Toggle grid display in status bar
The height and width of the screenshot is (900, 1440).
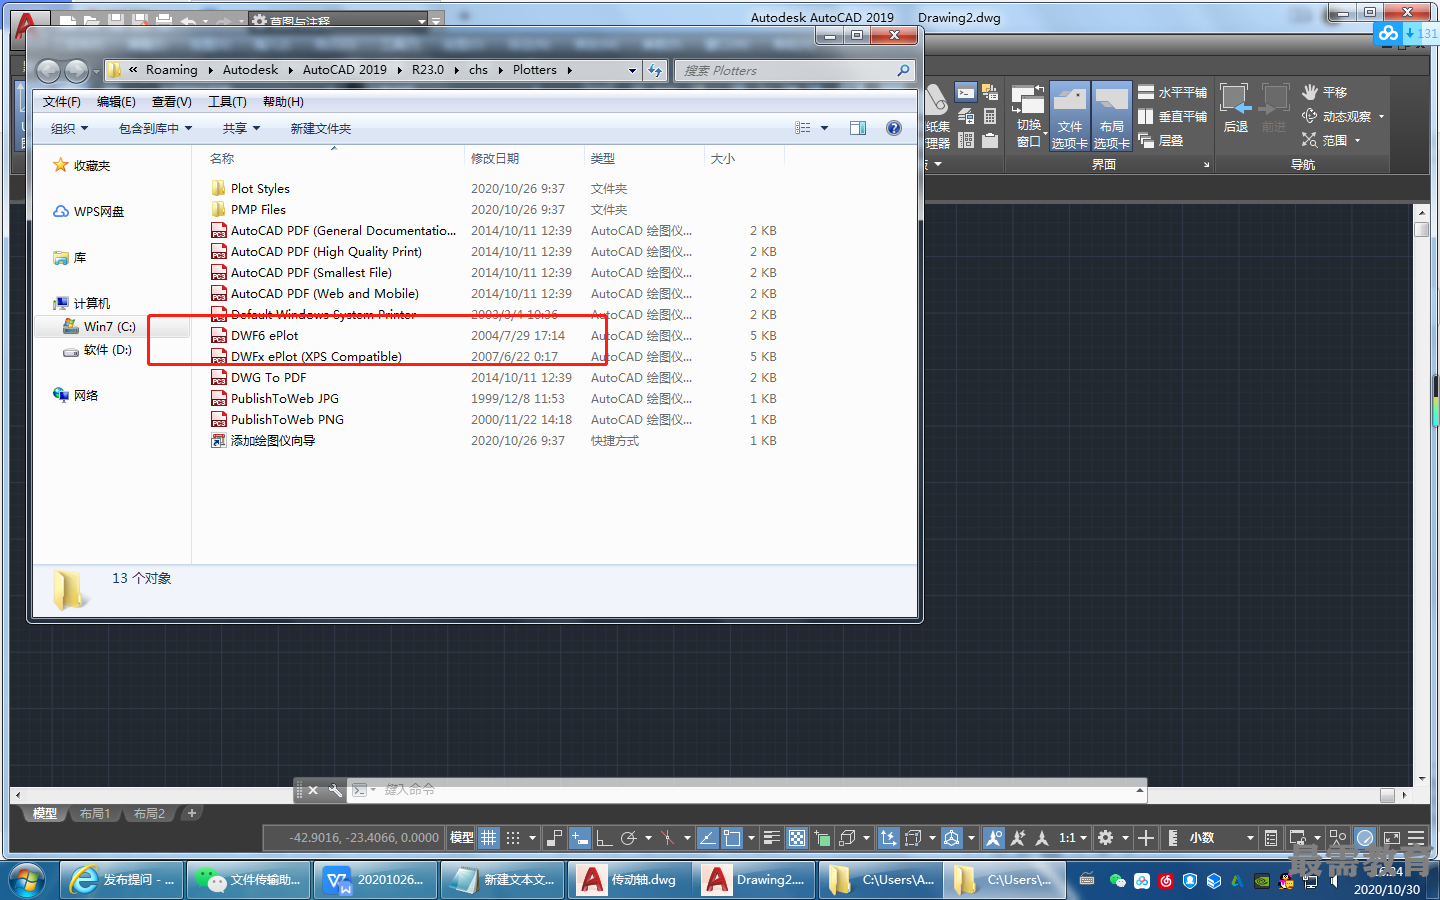[488, 838]
